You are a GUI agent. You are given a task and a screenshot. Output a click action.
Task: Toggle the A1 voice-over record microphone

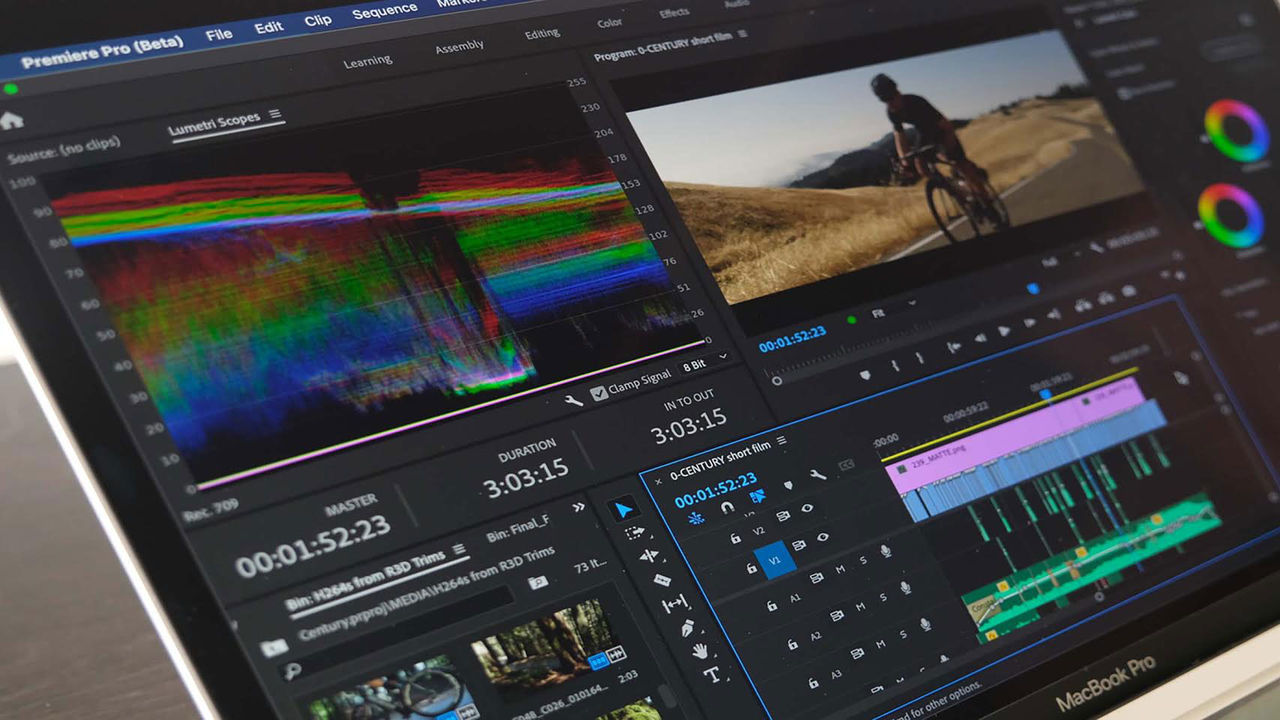[x=885, y=551]
